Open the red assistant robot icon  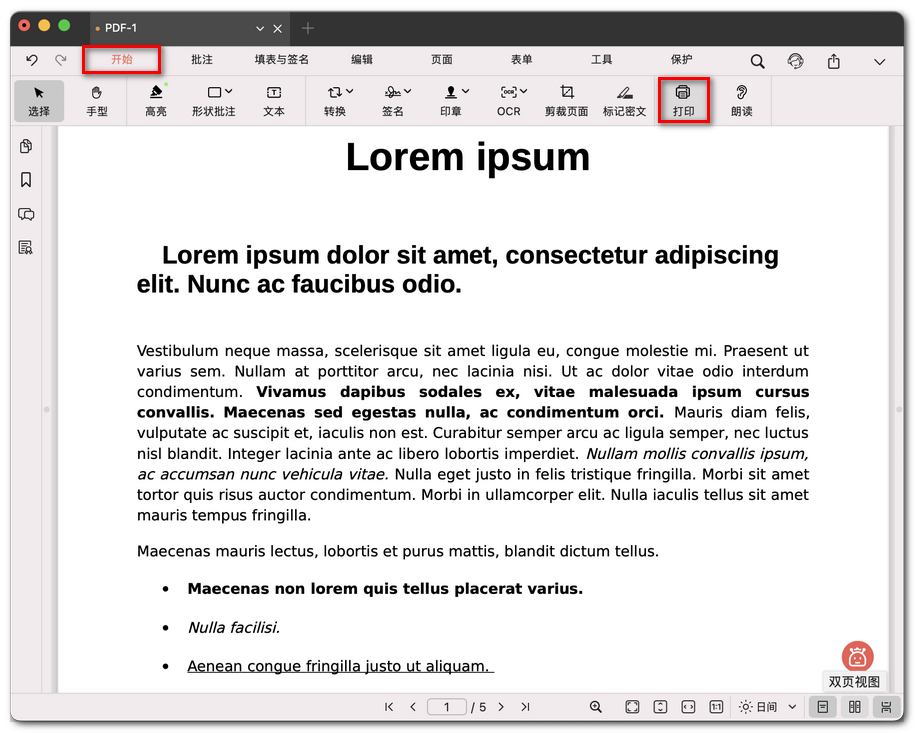tap(857, 657)
